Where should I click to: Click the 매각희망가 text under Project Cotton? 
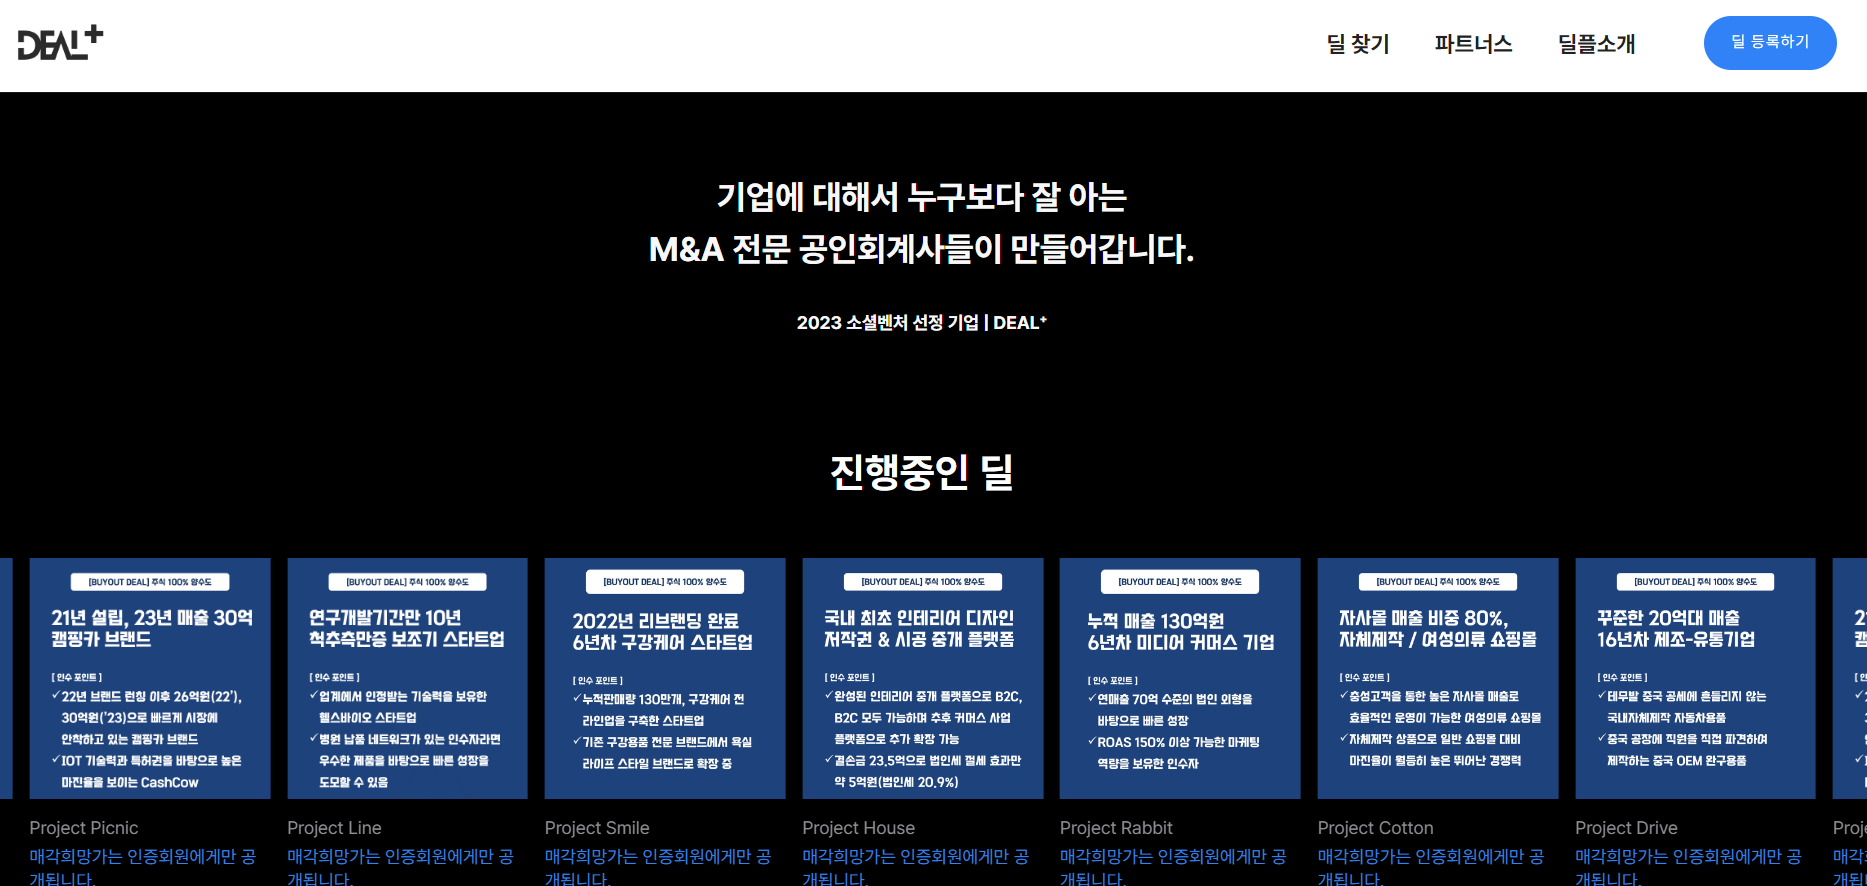pyautogui.click(x=1430, y=867)
